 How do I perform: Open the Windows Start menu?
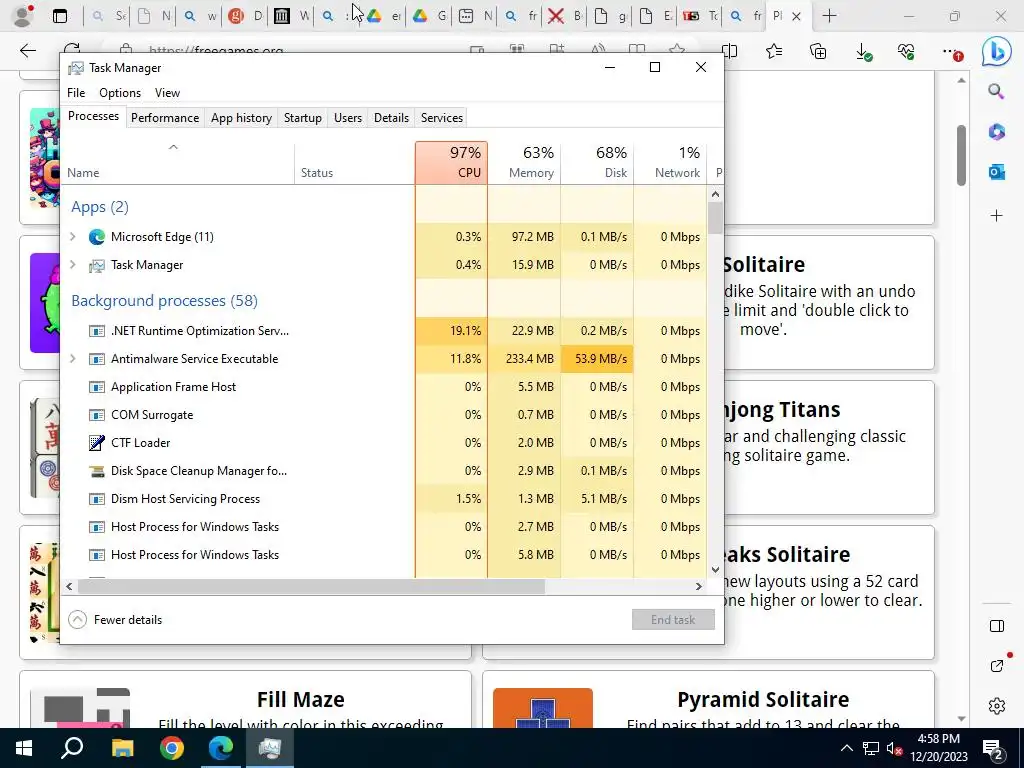(24, 748)
